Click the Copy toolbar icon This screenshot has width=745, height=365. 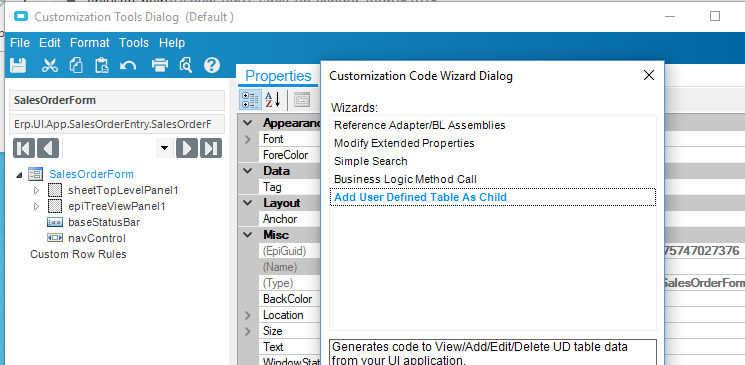pos(76,65)
